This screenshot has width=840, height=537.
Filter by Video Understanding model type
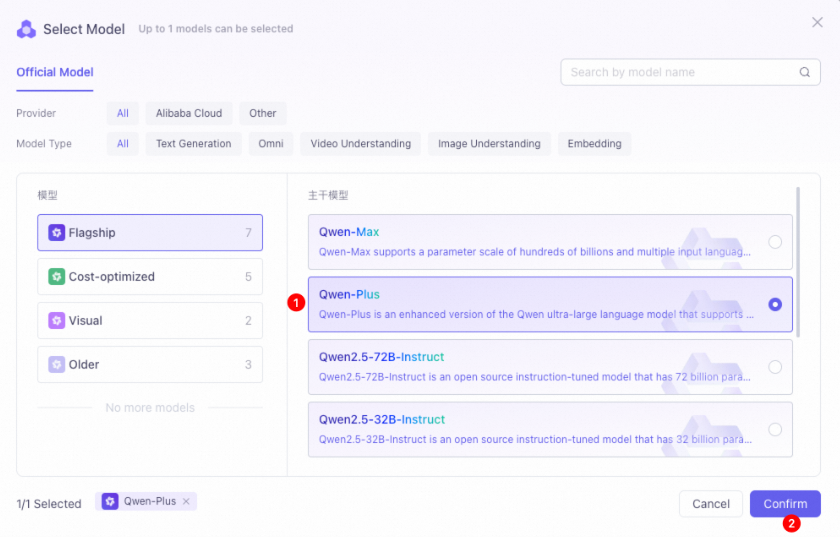pyautogui.click(x=361, y=144)
